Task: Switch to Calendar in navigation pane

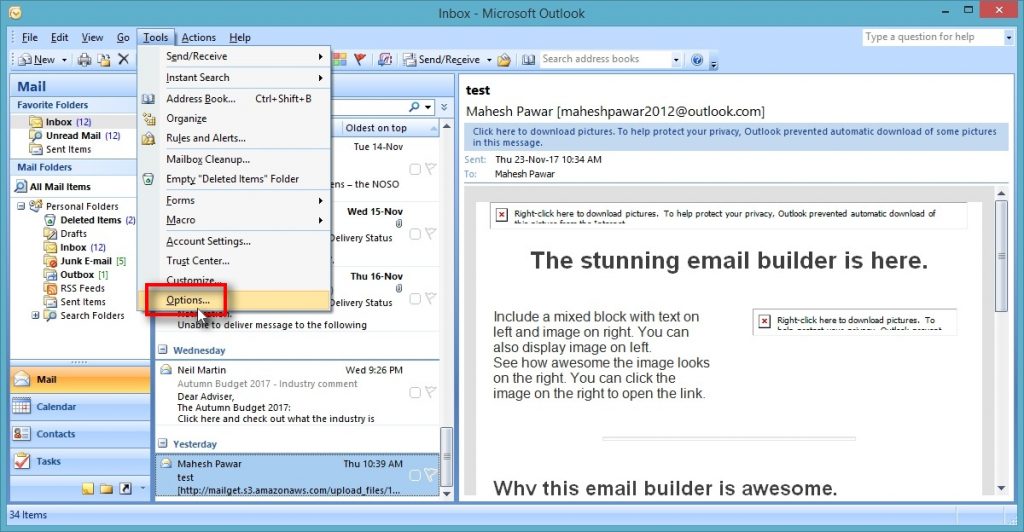Action: pyautogui.click(x=80, y=407)
